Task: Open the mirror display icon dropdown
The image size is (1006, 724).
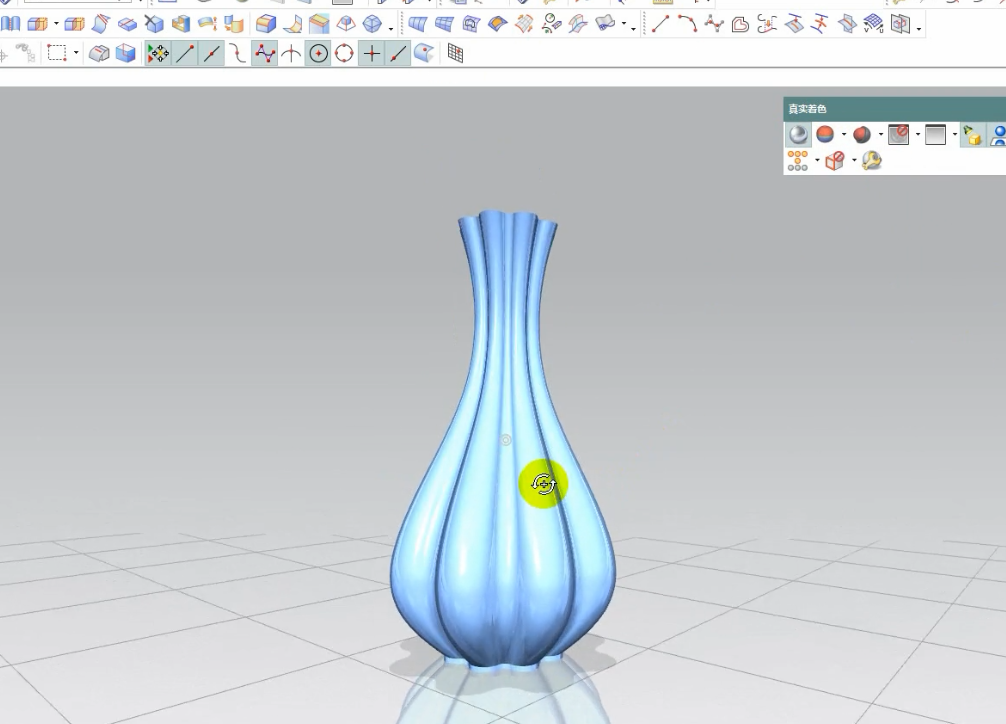Action: pos(919,28)
